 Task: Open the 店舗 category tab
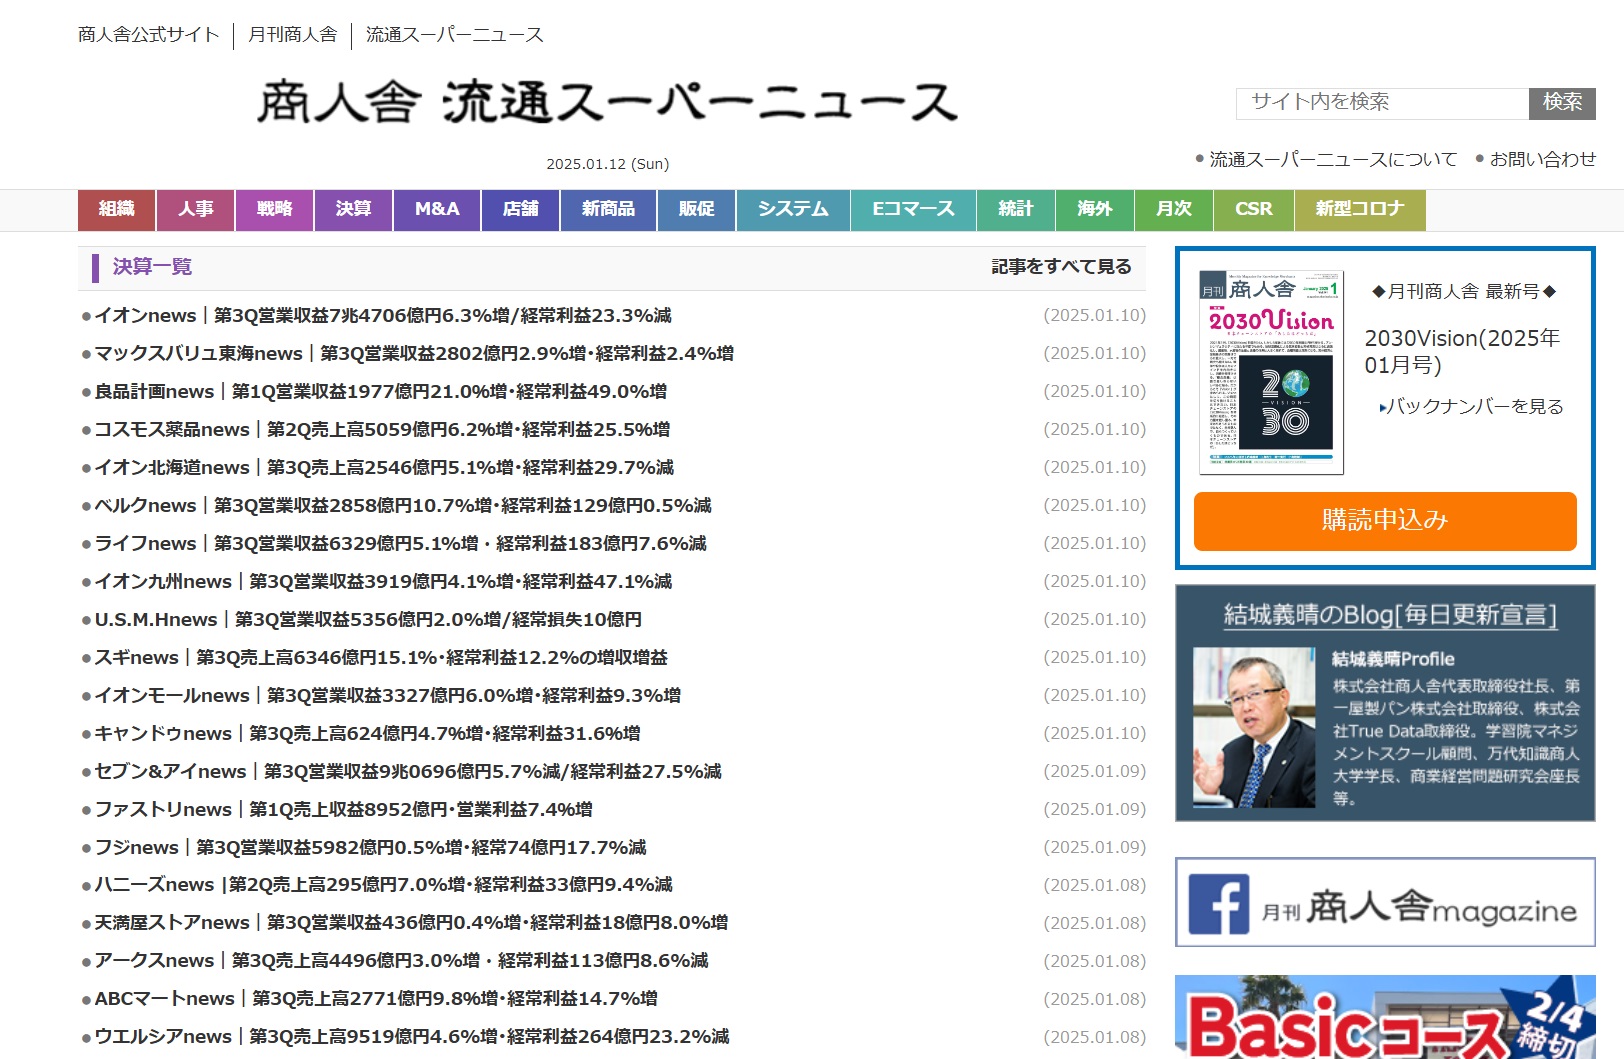[x=520, y=210]
